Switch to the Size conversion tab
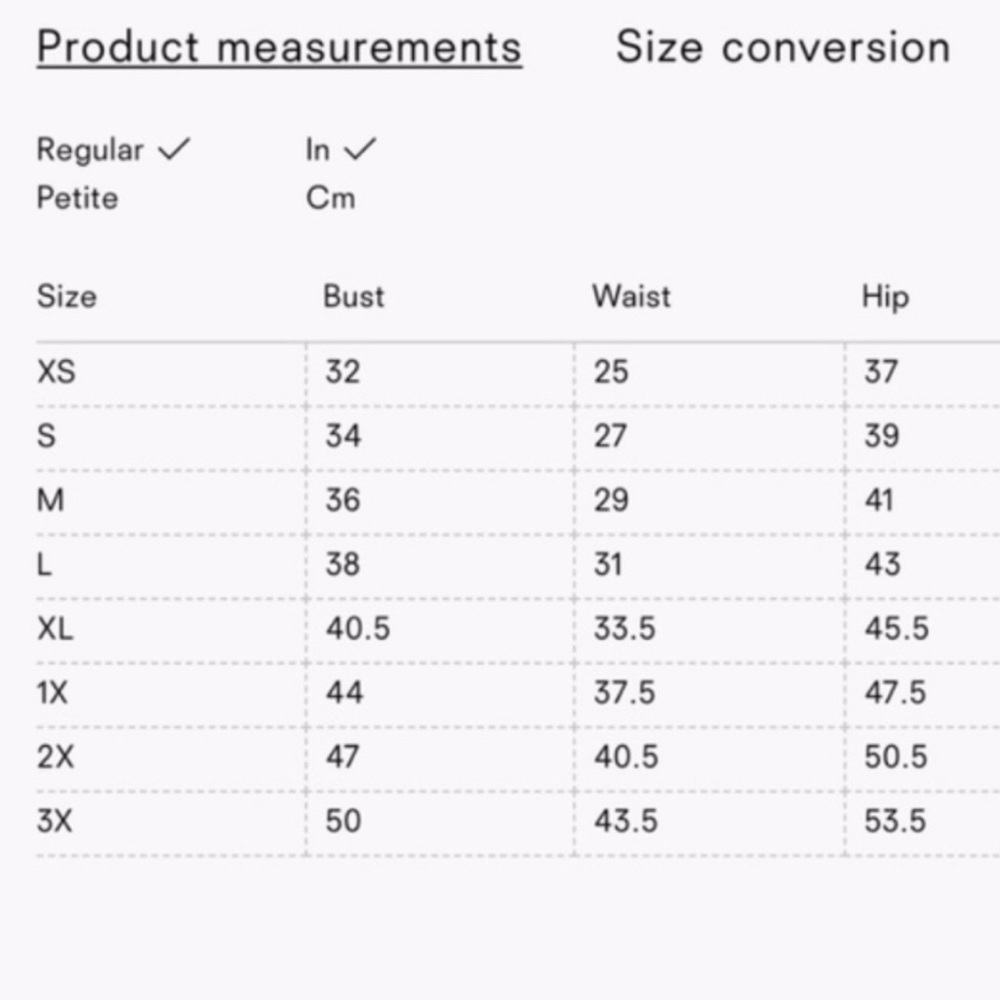Viewport: 1000px width, 1000px height. (783, 47)
